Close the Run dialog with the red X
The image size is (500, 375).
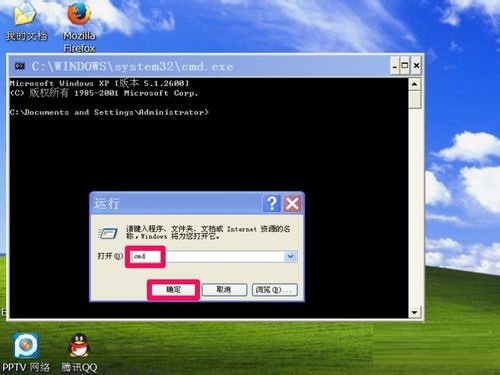tap(292, 203)
